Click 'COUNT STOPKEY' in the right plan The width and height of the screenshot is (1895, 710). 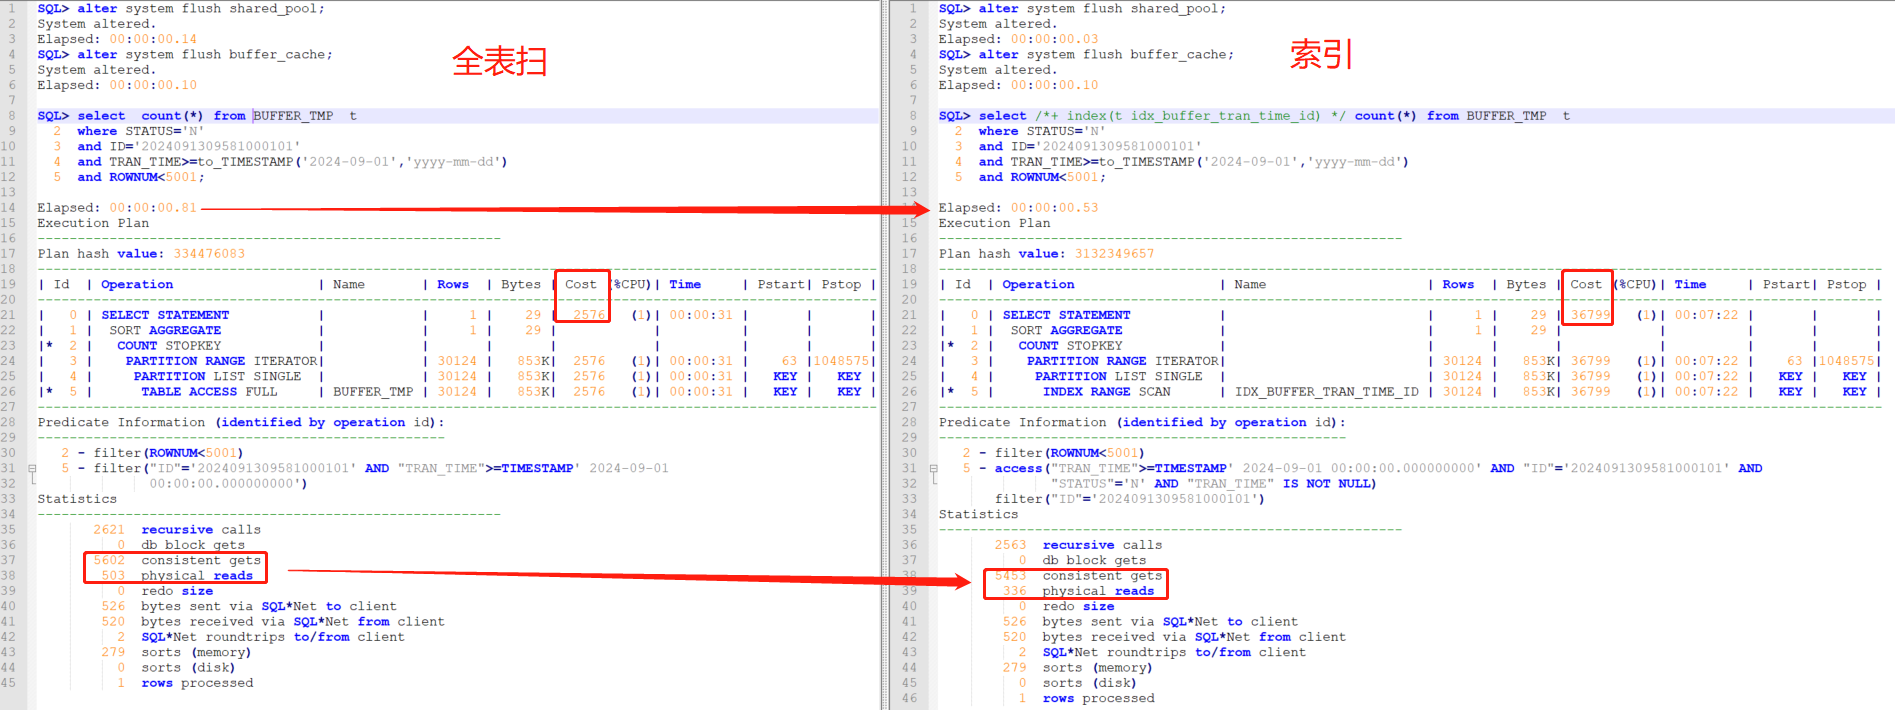click(1070, 346)
